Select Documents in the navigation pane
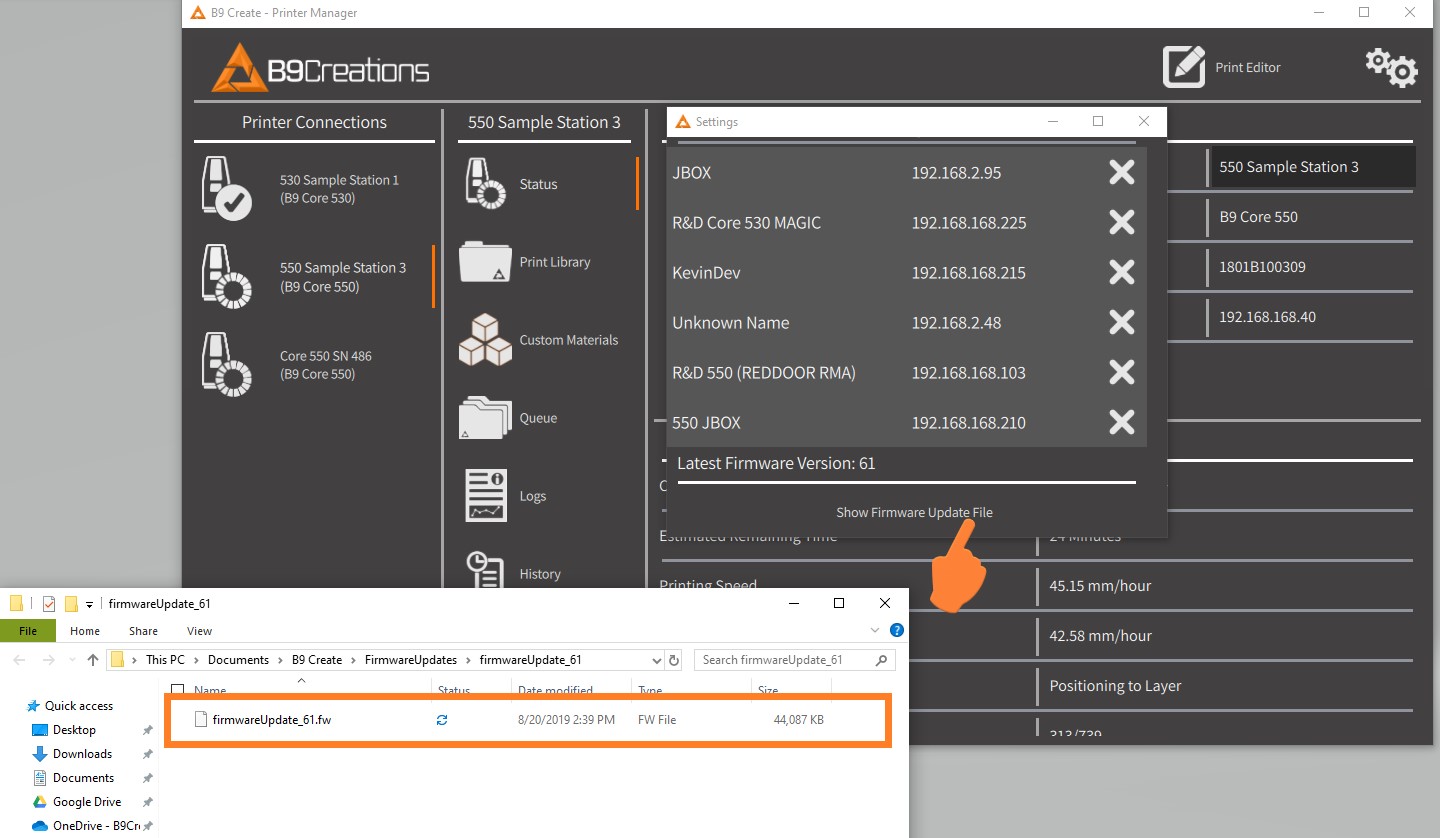Screen dimensions: 1440x838 click(83, 778)
